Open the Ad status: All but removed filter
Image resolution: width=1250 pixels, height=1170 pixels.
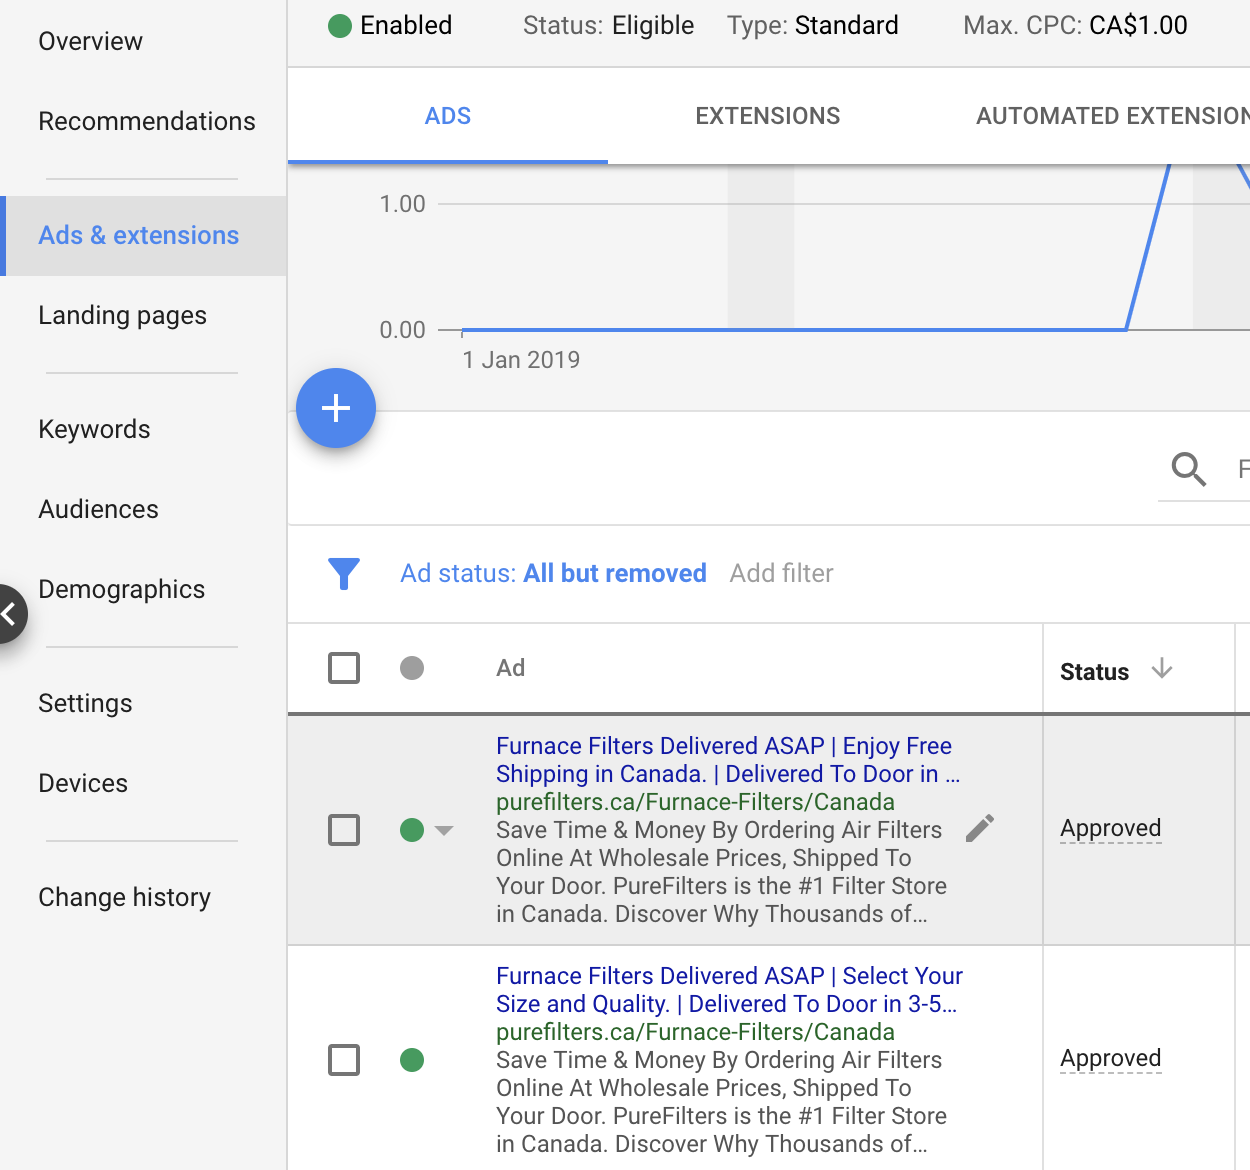pos(553,573)
